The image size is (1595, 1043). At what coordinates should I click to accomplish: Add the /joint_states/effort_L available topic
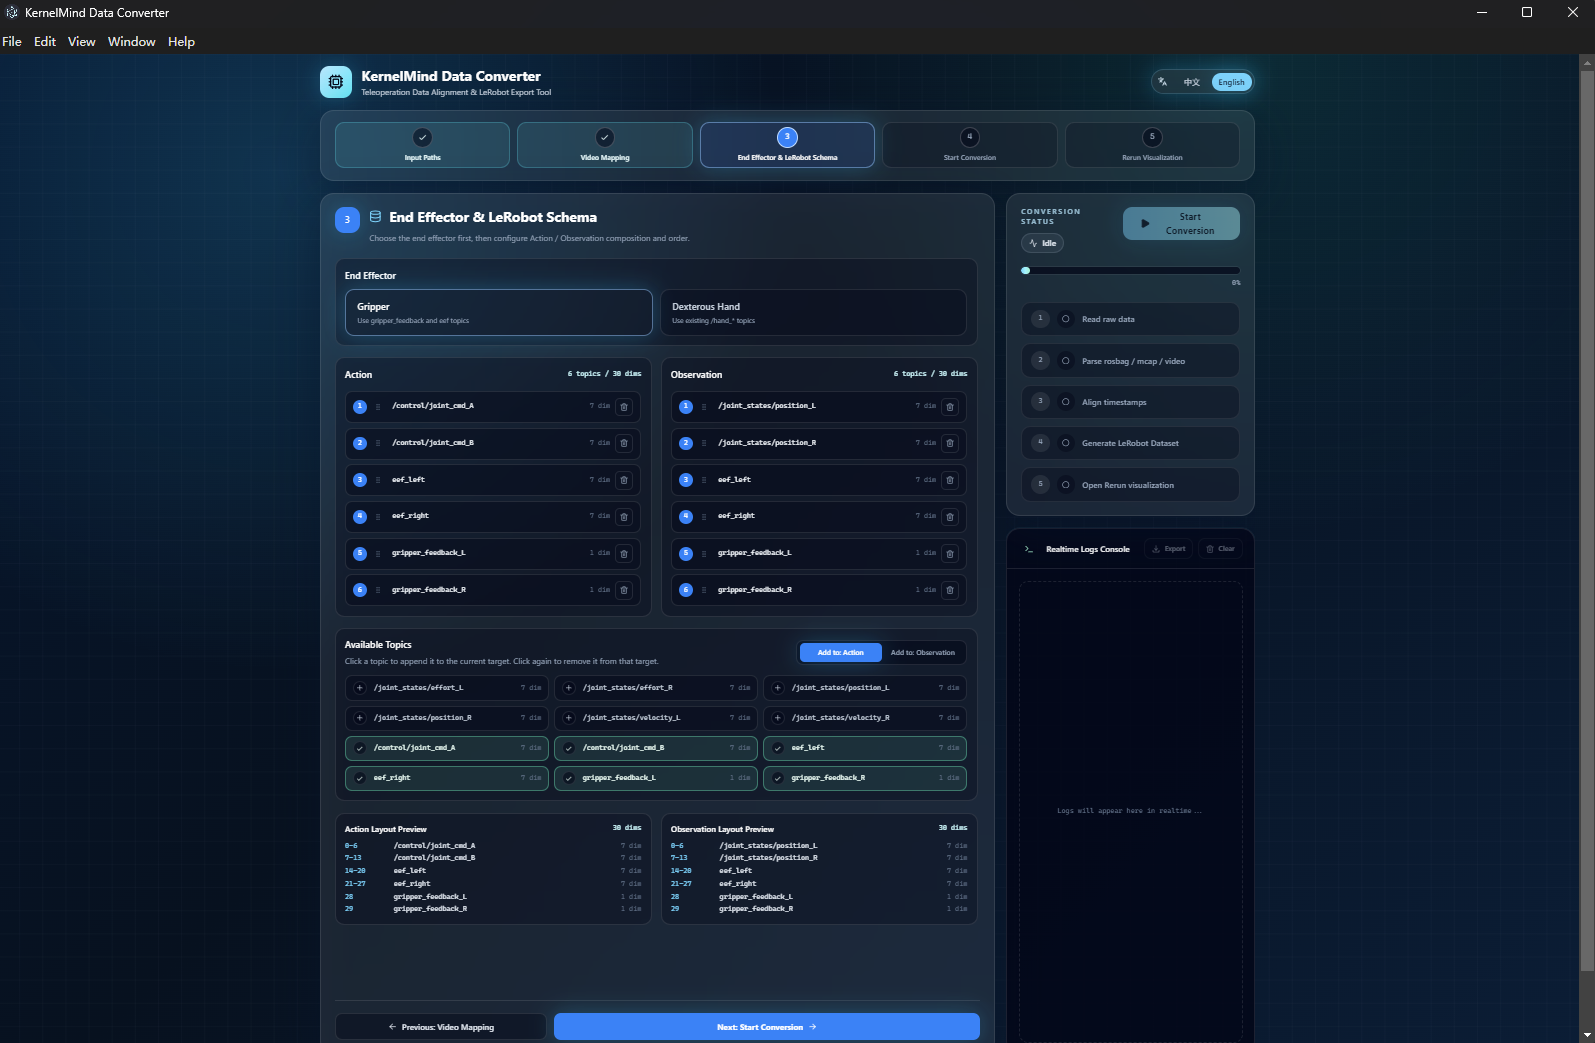pyautogui.click(x=447, y=688)
